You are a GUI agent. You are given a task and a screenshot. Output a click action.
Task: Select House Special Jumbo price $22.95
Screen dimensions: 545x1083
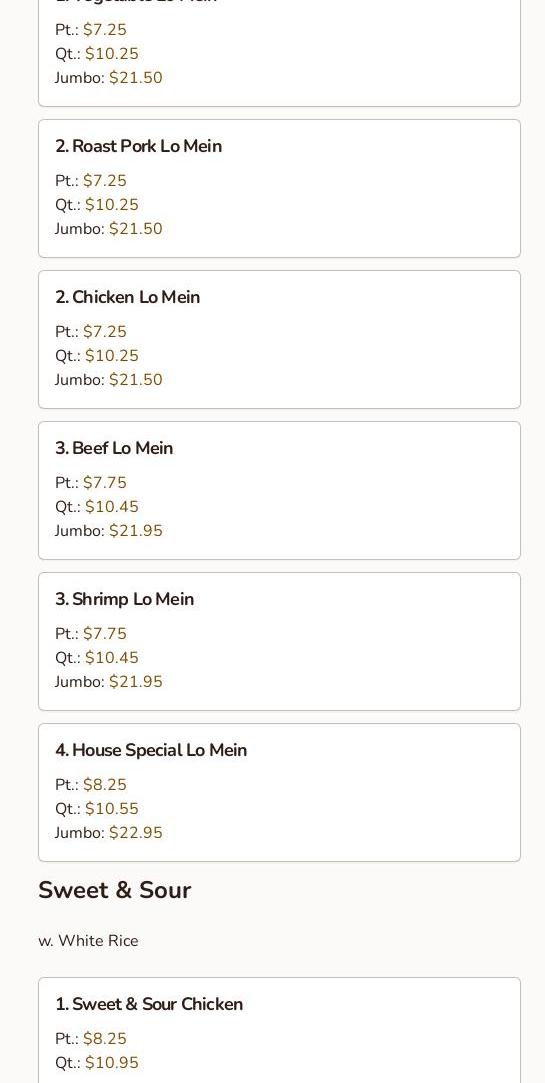point(136,833)
